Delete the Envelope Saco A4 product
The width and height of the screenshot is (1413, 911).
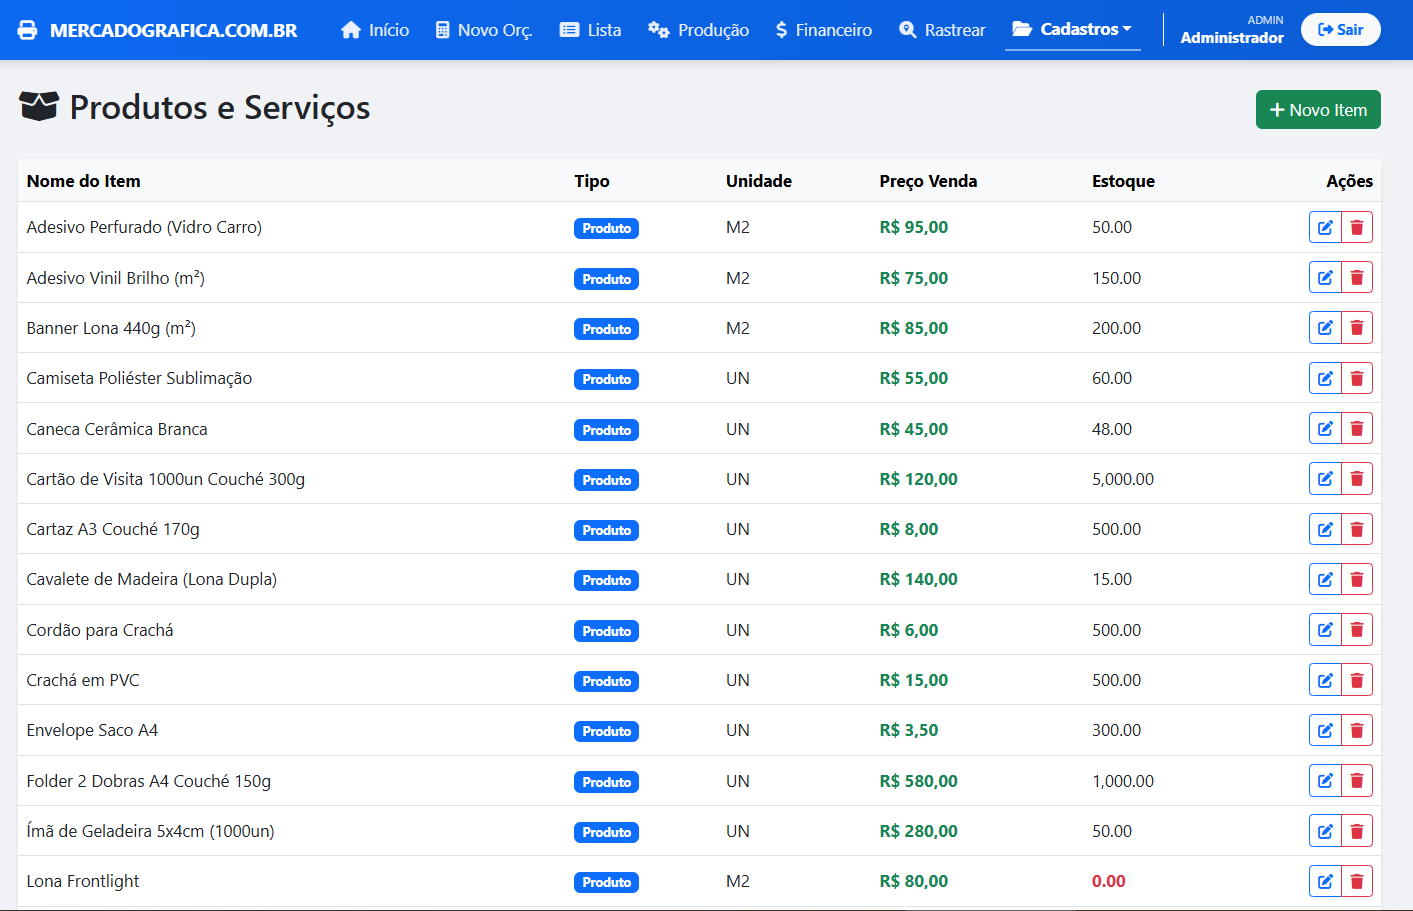coord(1357,730)
